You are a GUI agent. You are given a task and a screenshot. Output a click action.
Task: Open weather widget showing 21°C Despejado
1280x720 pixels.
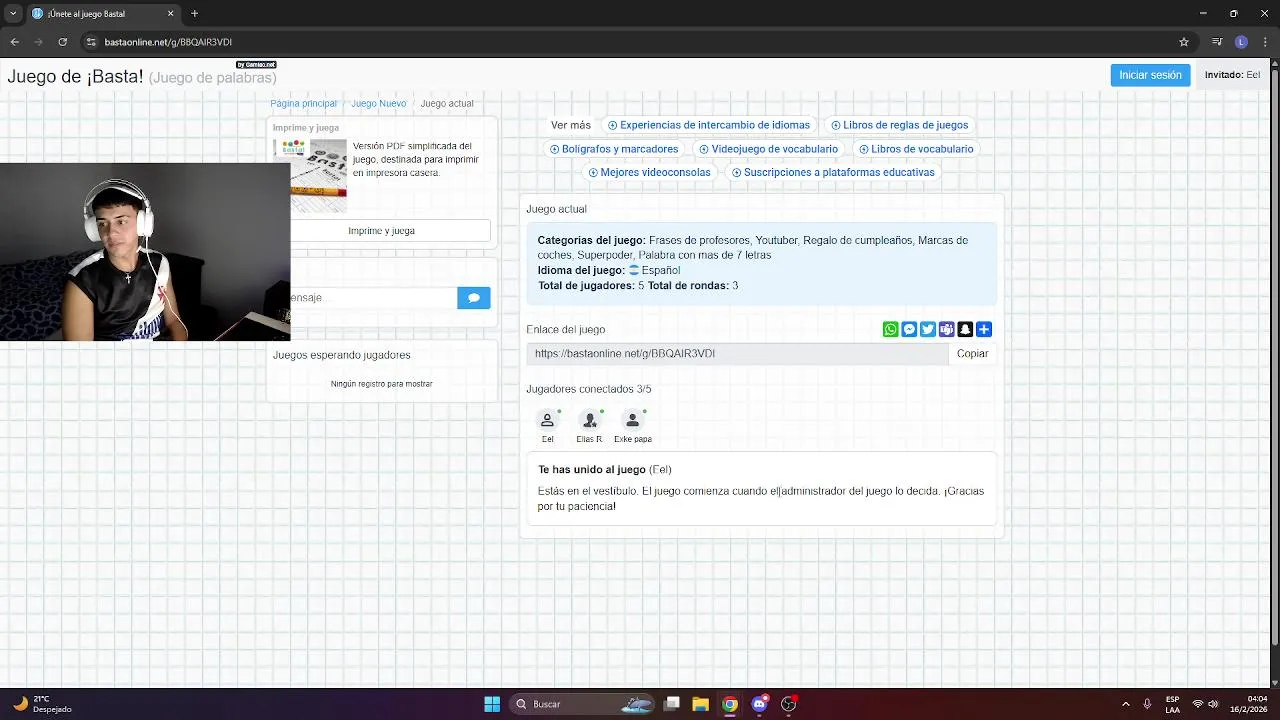click(x=44, y=704)
